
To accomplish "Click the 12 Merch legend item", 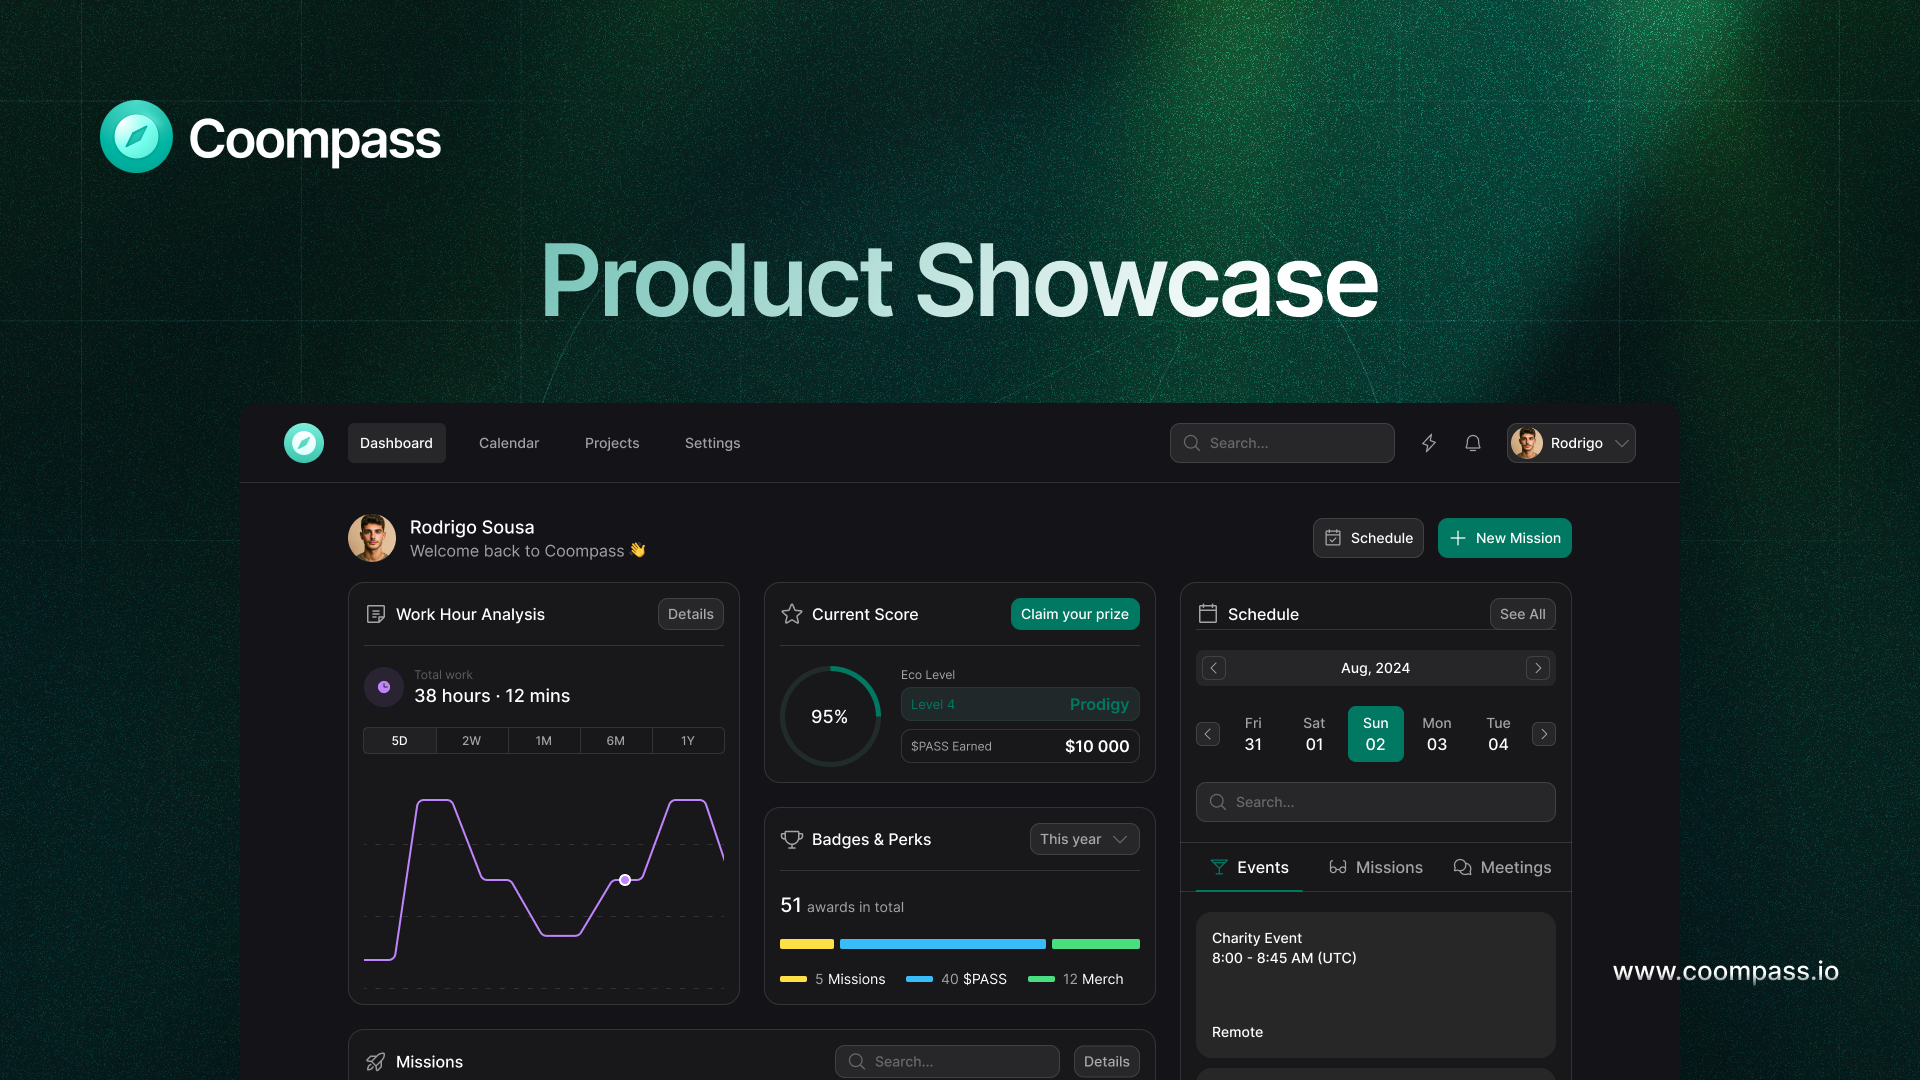I will coord(1076,979).
